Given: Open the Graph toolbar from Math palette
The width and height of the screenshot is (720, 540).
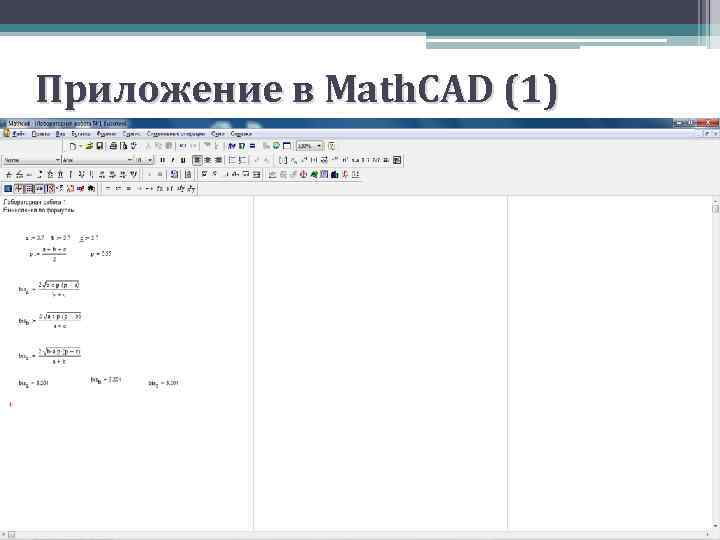Looking at the screenshot, I should [18, 188].
